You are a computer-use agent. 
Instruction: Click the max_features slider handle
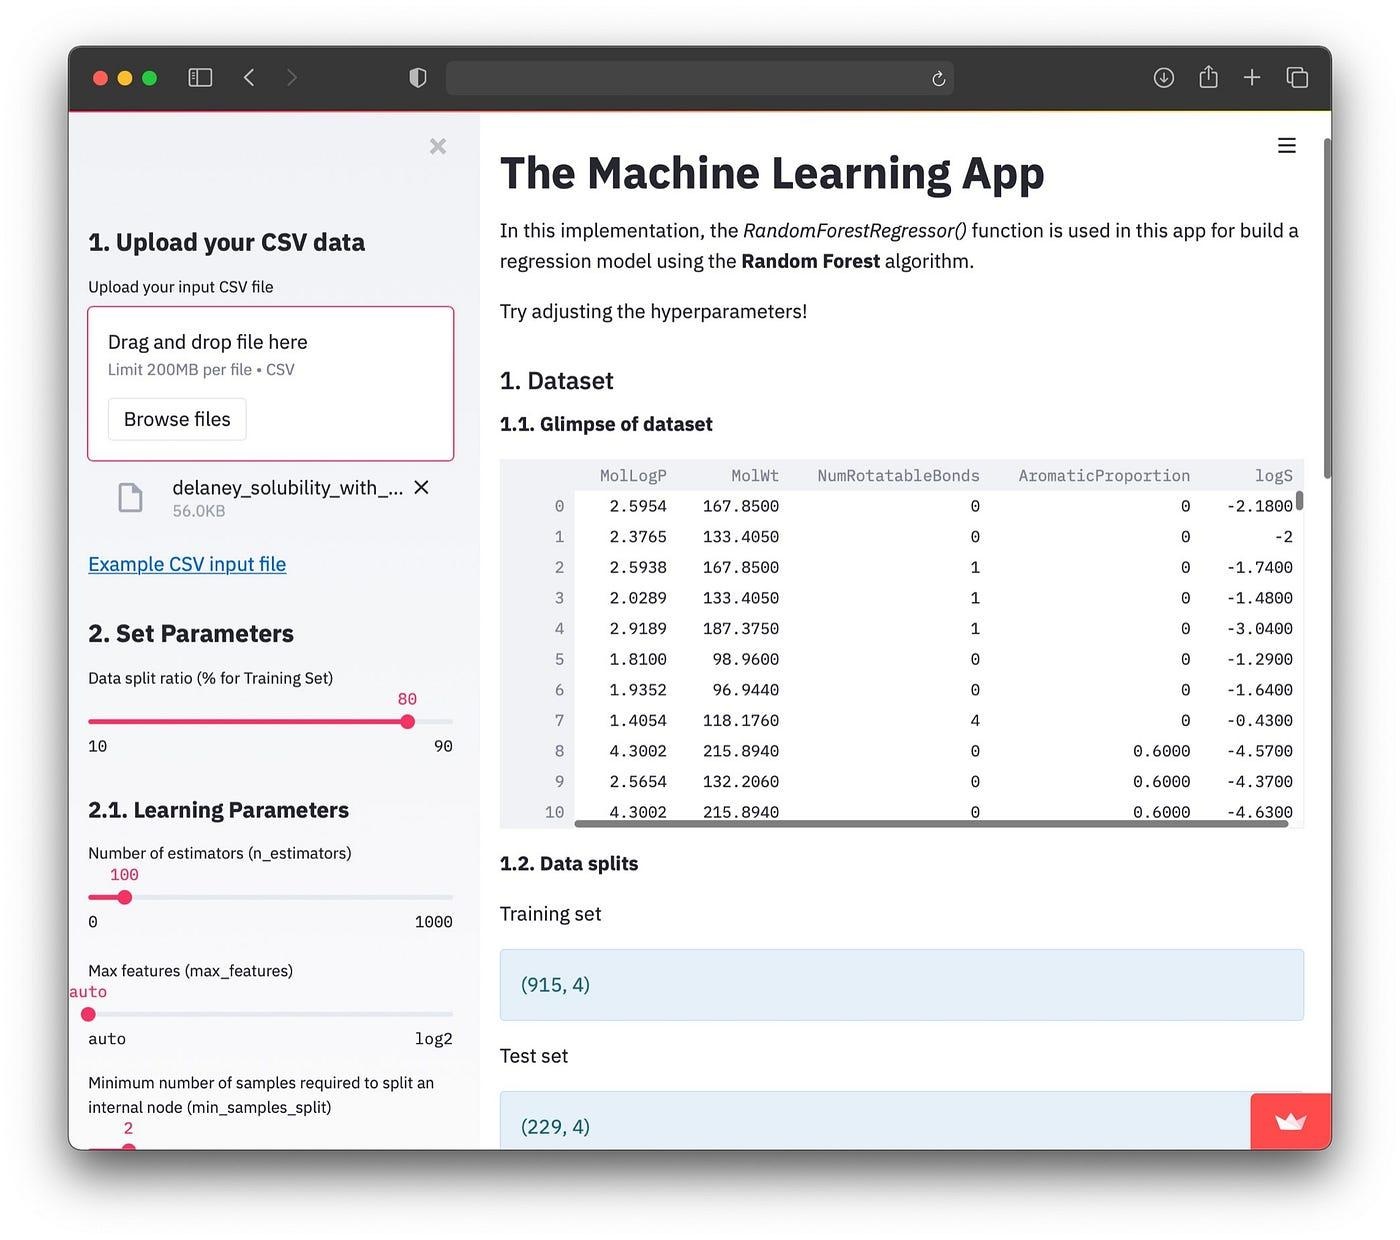(88, 1014)
